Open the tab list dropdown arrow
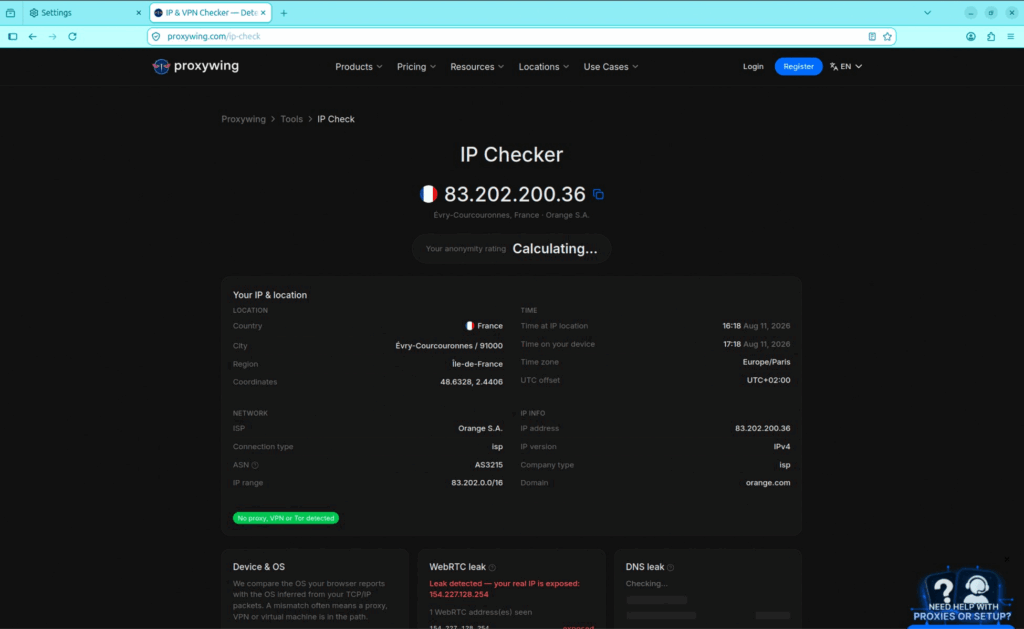Screen dimensions: 1024x629 click(x=927, y=13)
